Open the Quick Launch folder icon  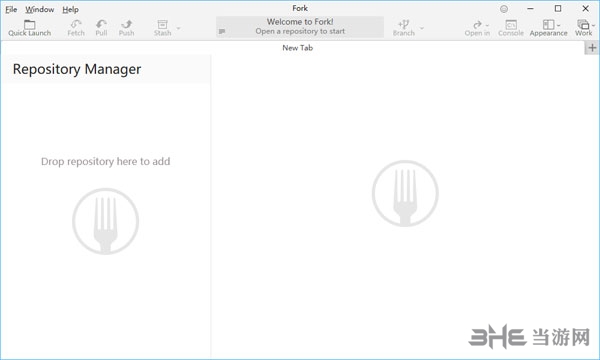coord(29,24)
